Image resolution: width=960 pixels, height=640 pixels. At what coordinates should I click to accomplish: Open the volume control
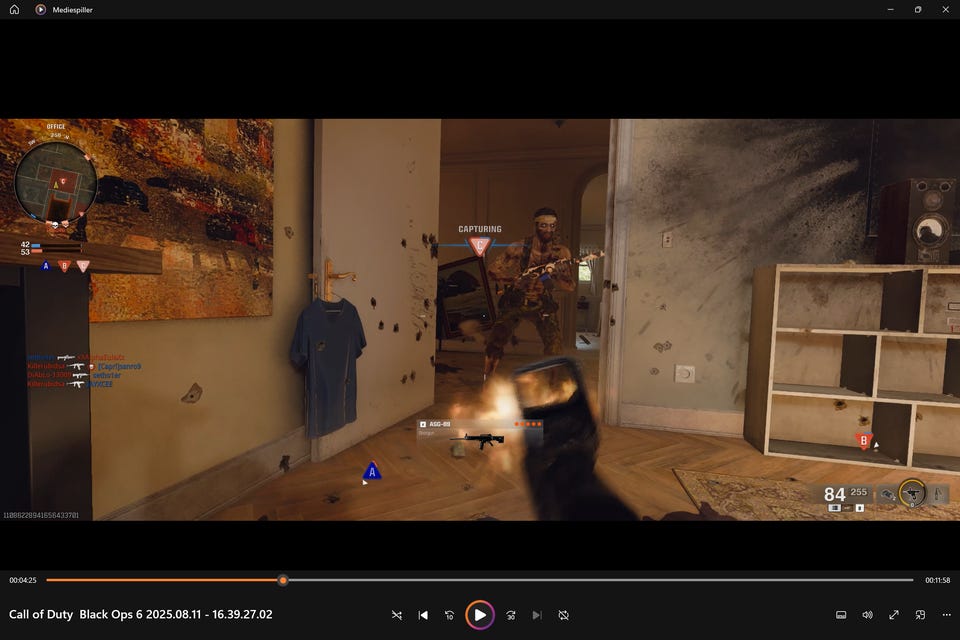pyautogui.click(x=868, y=615)
